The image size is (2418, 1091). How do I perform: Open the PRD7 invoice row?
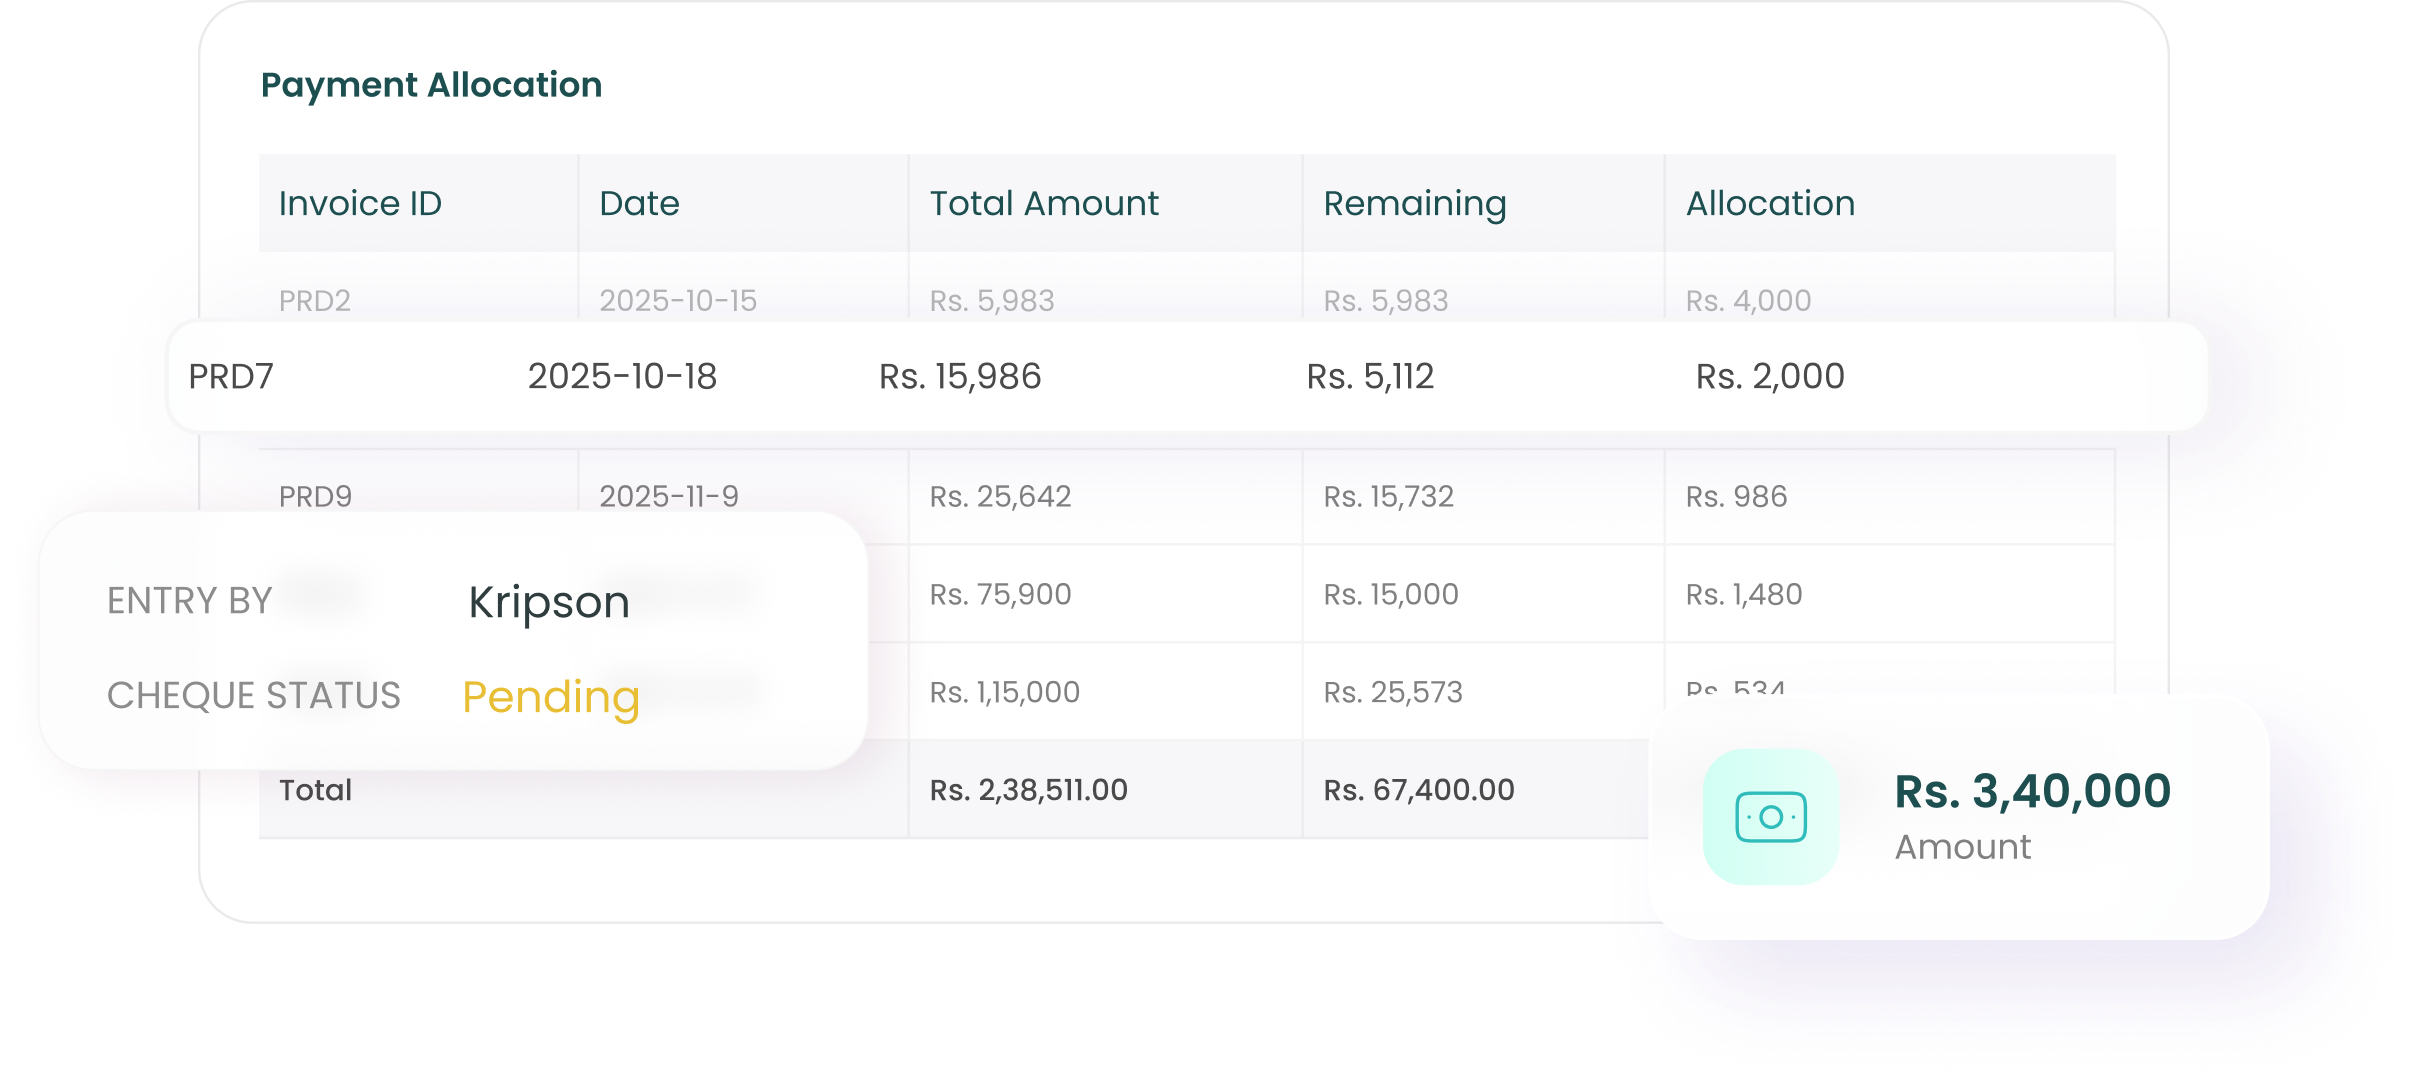[x=231, y=376]
